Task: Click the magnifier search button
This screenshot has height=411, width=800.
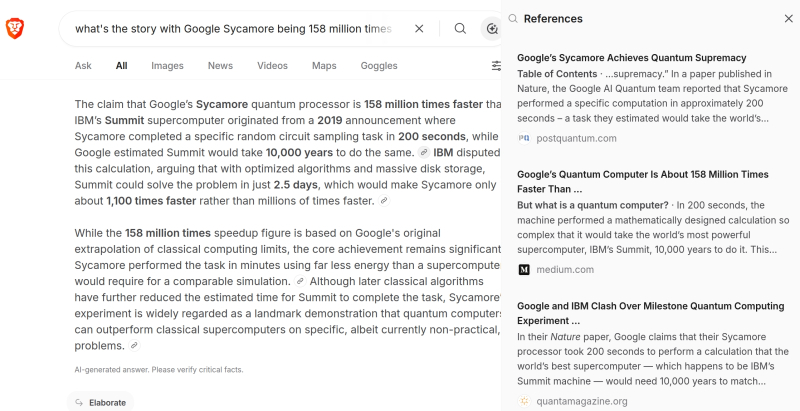Action: (x=460, y=29)
